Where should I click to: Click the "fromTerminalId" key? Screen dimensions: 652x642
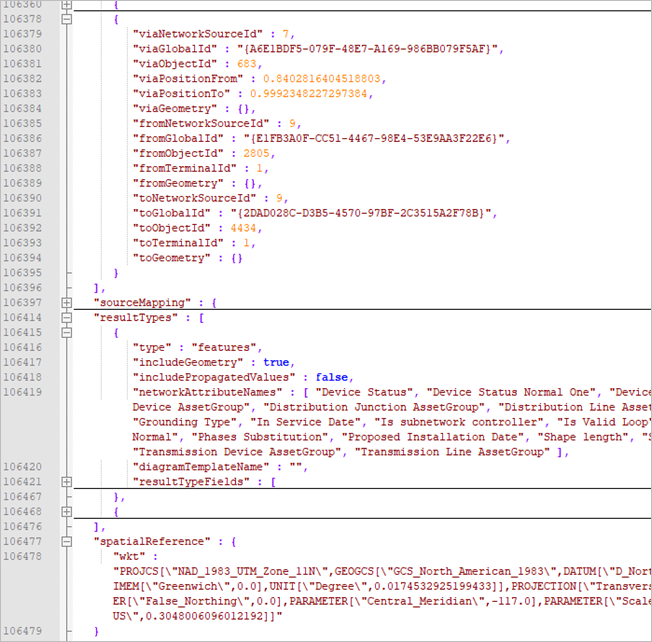pos(185,168)
